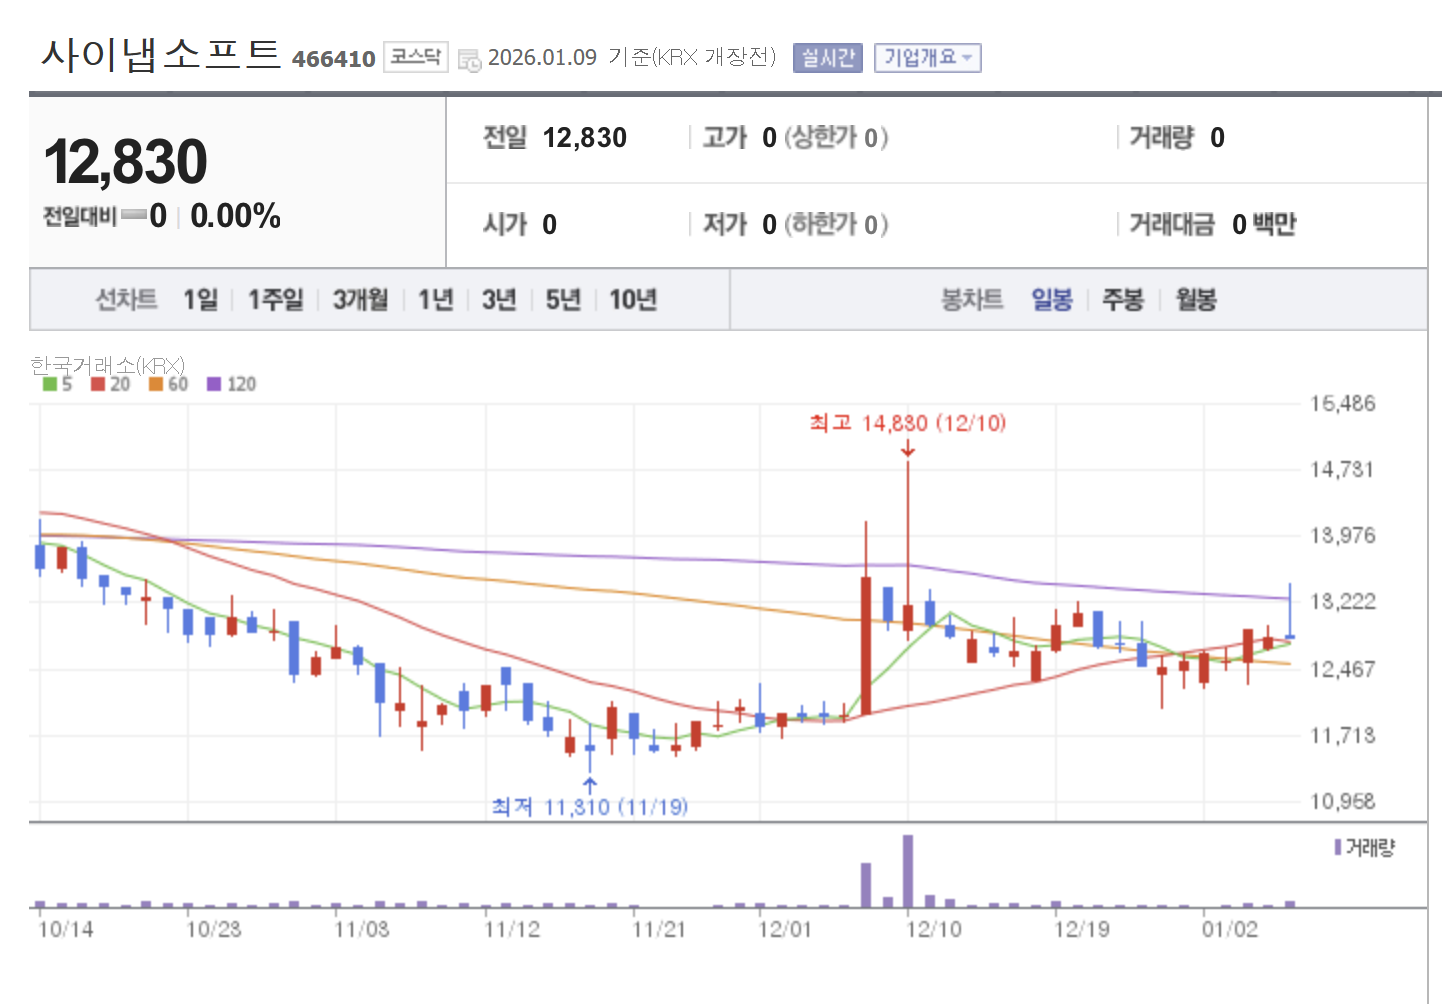Click the 선차트 line chart label
This screenshot has width=1442, height=1004.
point(126,299)
